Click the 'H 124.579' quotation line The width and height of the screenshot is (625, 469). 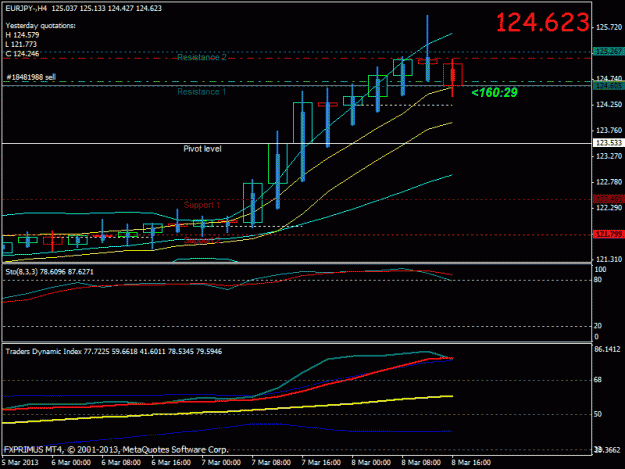coord(22,35)
